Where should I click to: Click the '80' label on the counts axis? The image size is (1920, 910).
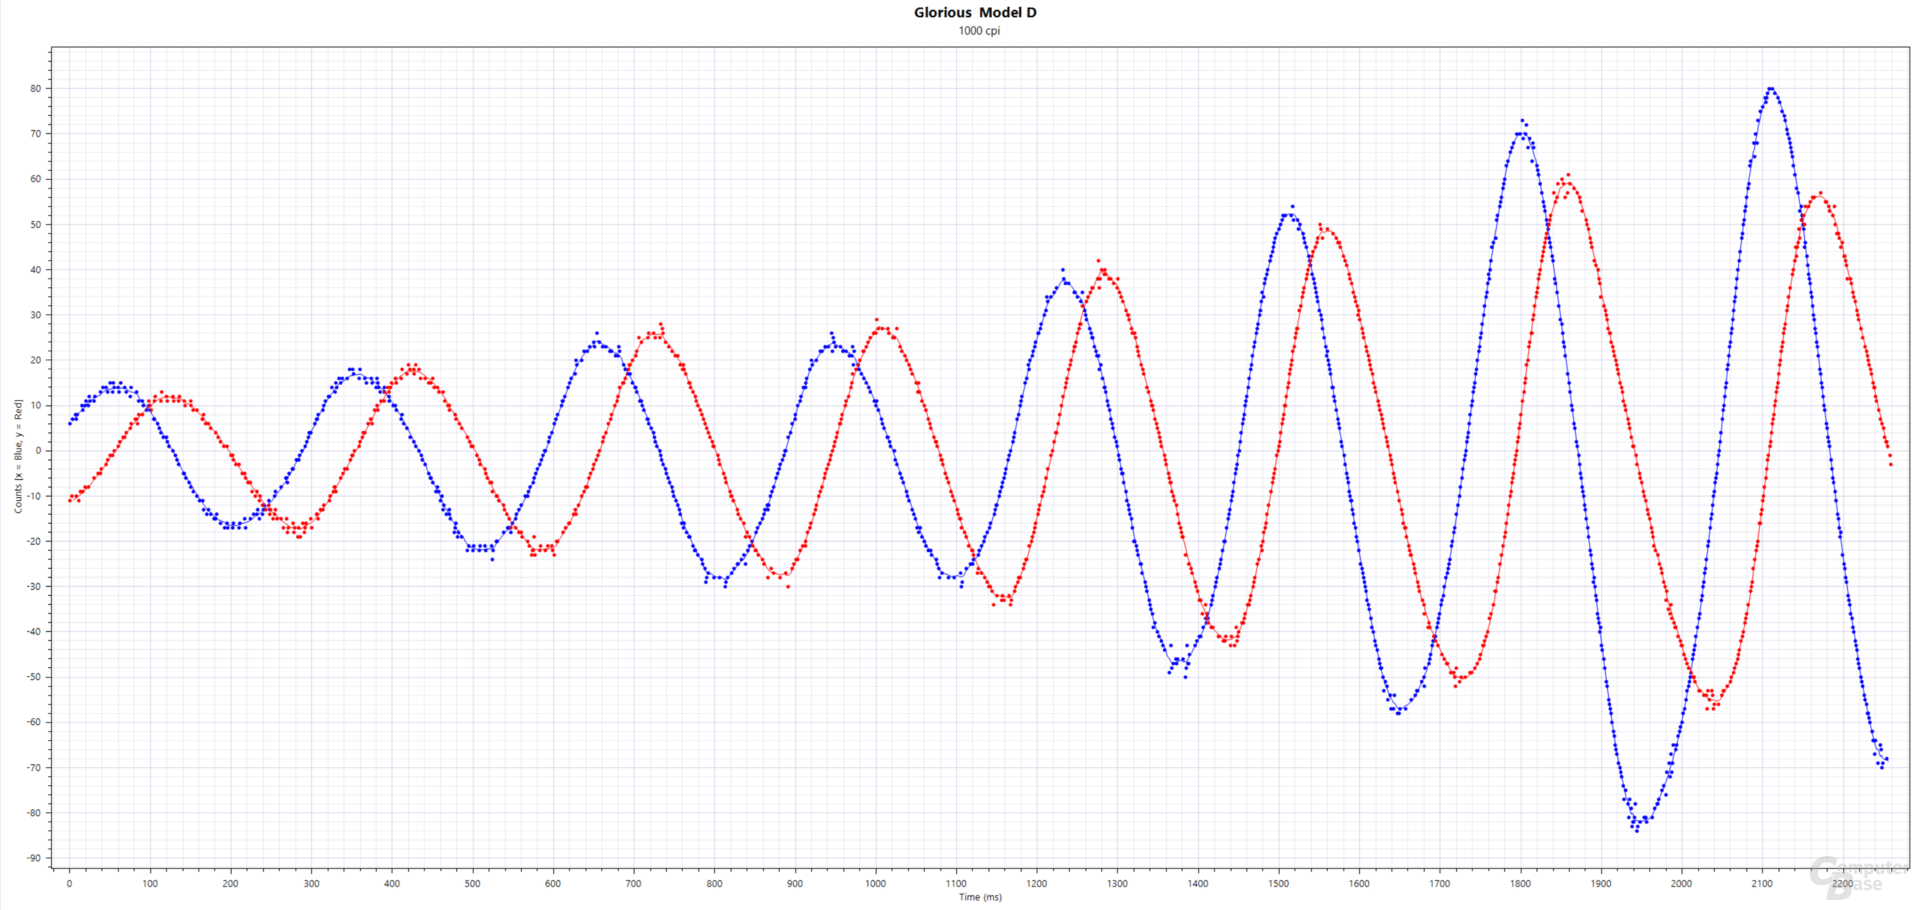pos(36,89)
